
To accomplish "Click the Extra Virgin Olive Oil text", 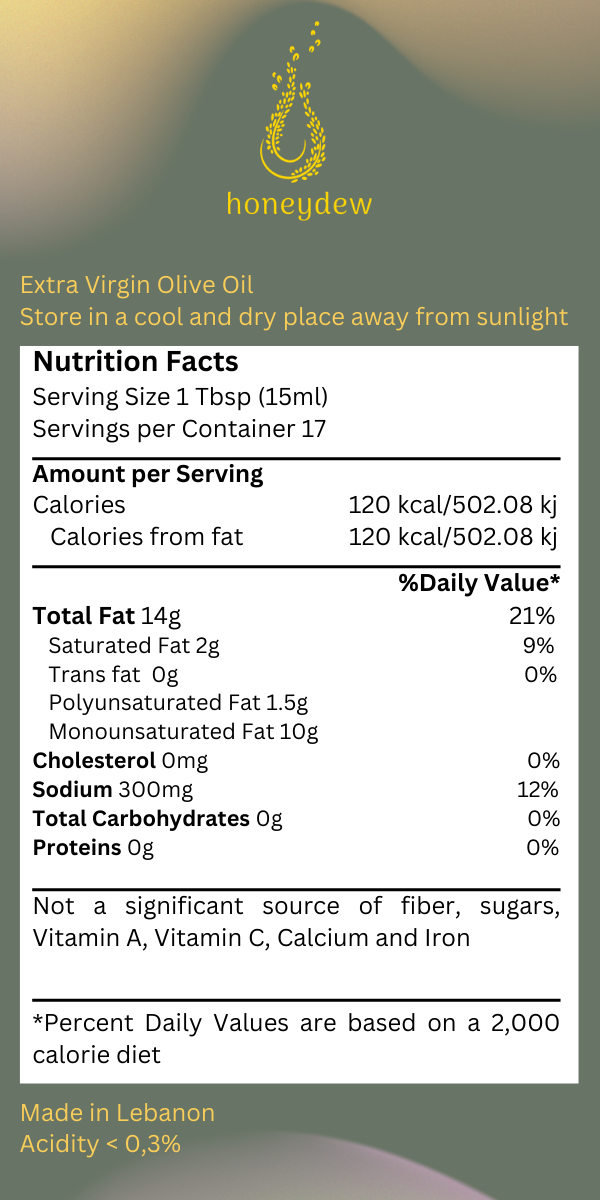I will [137, 285].
